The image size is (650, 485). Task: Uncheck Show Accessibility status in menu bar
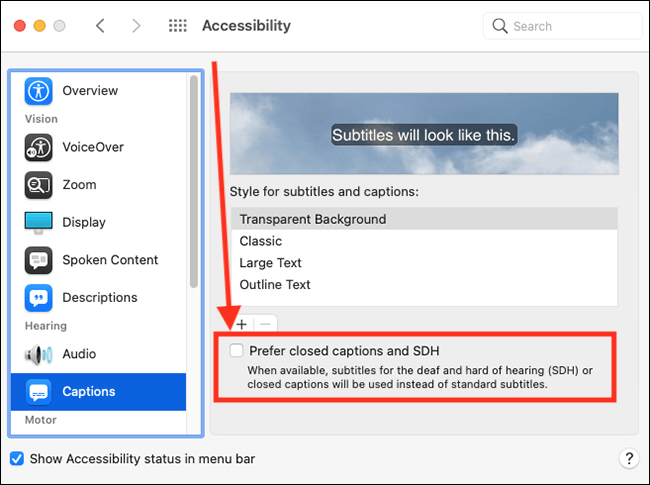(17, 459)
